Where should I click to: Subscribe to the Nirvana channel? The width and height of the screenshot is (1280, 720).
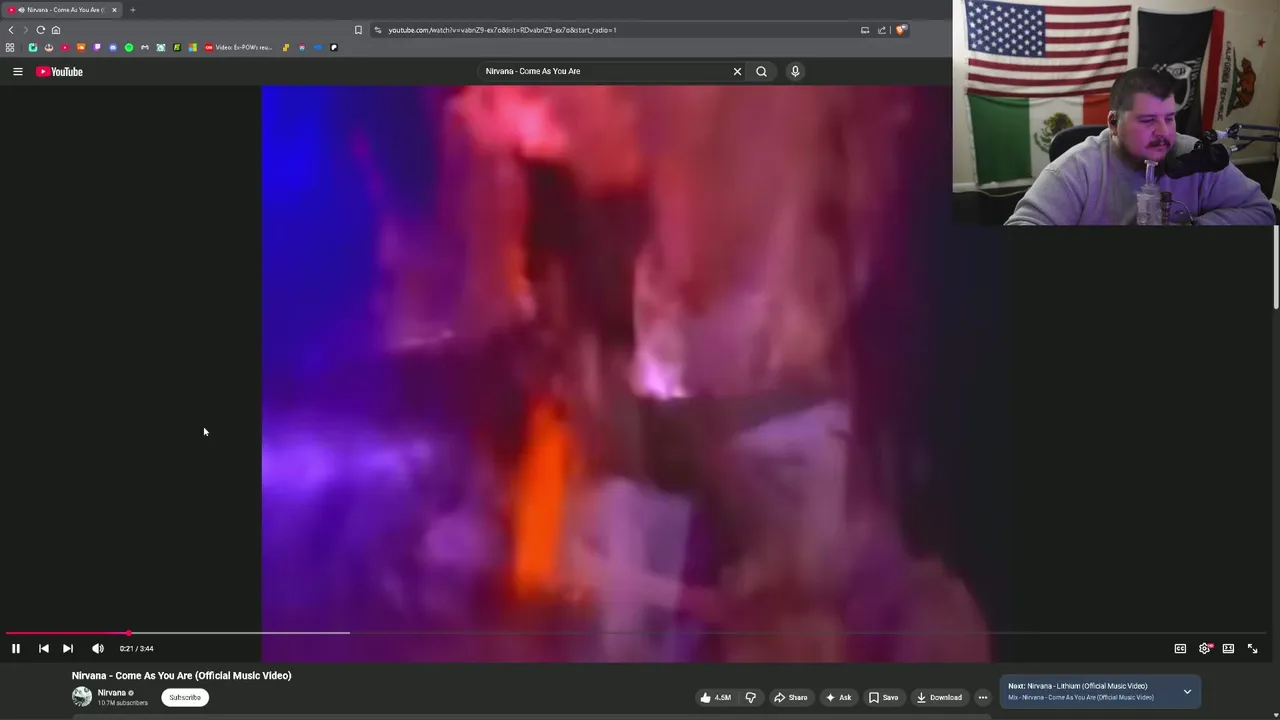coord(185,697)
